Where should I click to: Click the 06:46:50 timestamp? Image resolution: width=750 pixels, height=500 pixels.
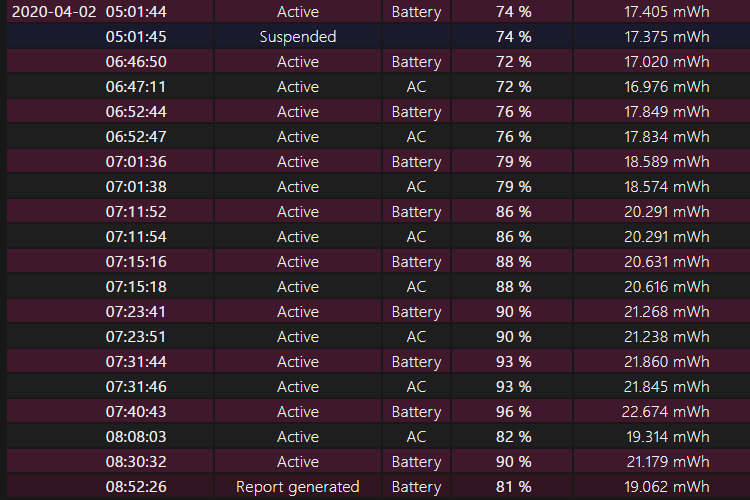(136, 62)
